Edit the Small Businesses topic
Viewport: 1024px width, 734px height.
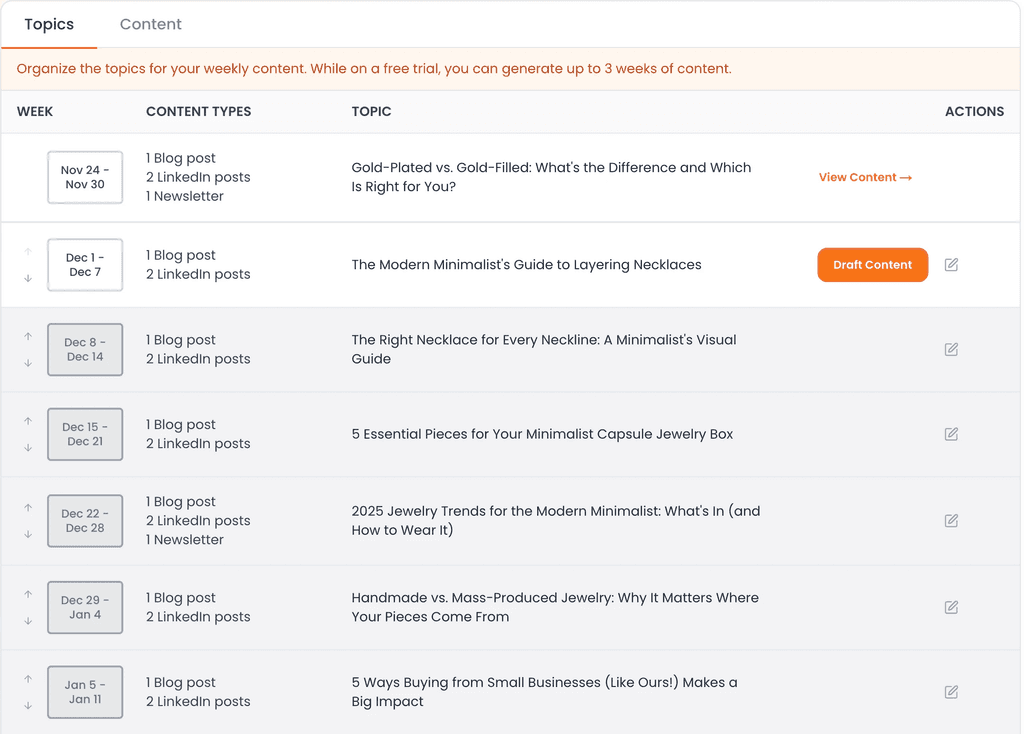951,692
